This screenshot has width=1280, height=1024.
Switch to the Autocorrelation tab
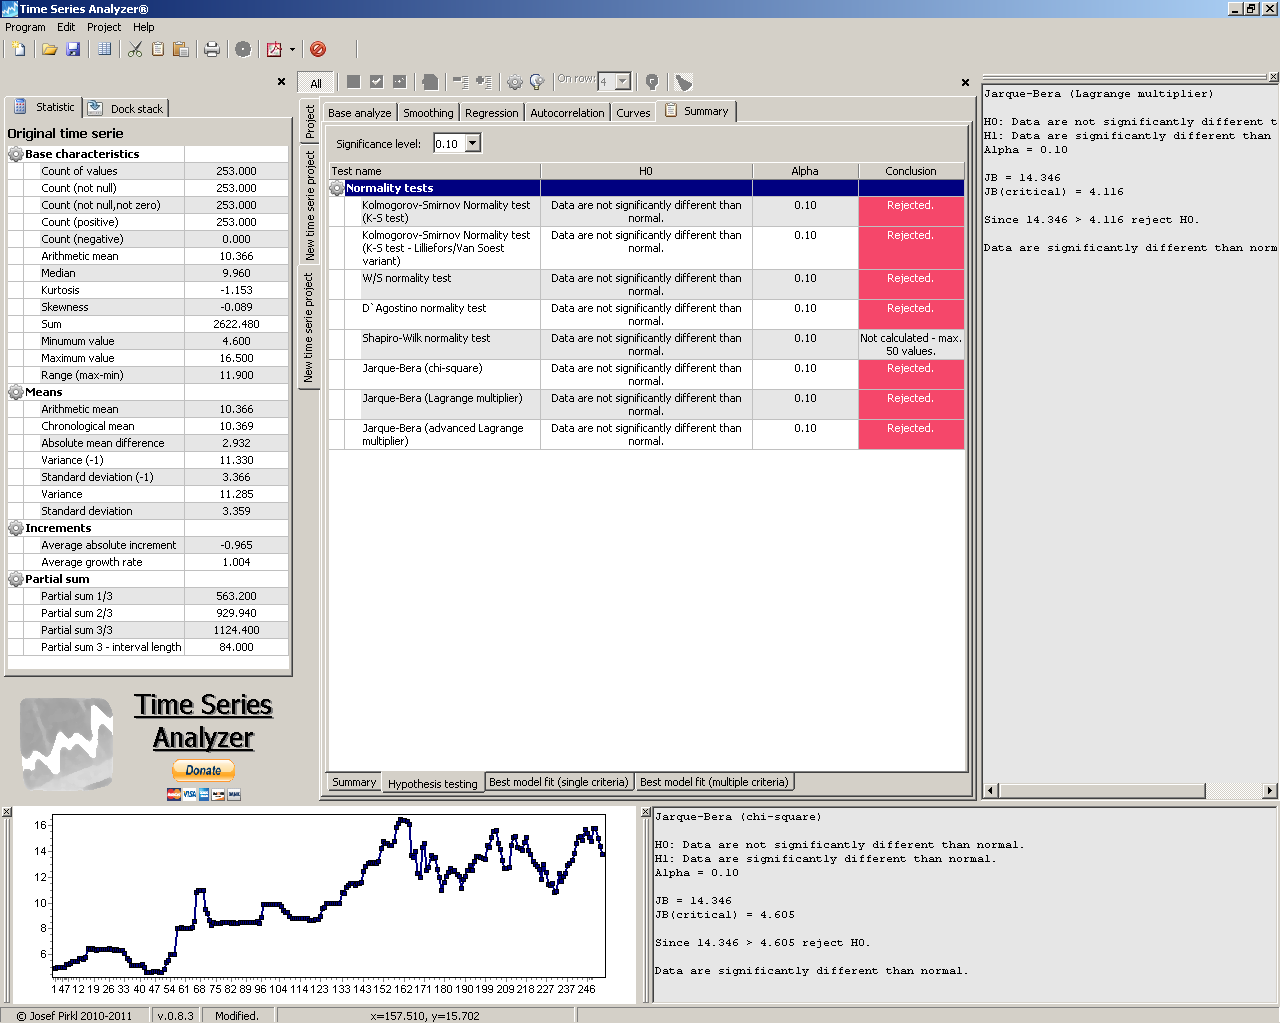pyautogui.click(x=567, y=113)
